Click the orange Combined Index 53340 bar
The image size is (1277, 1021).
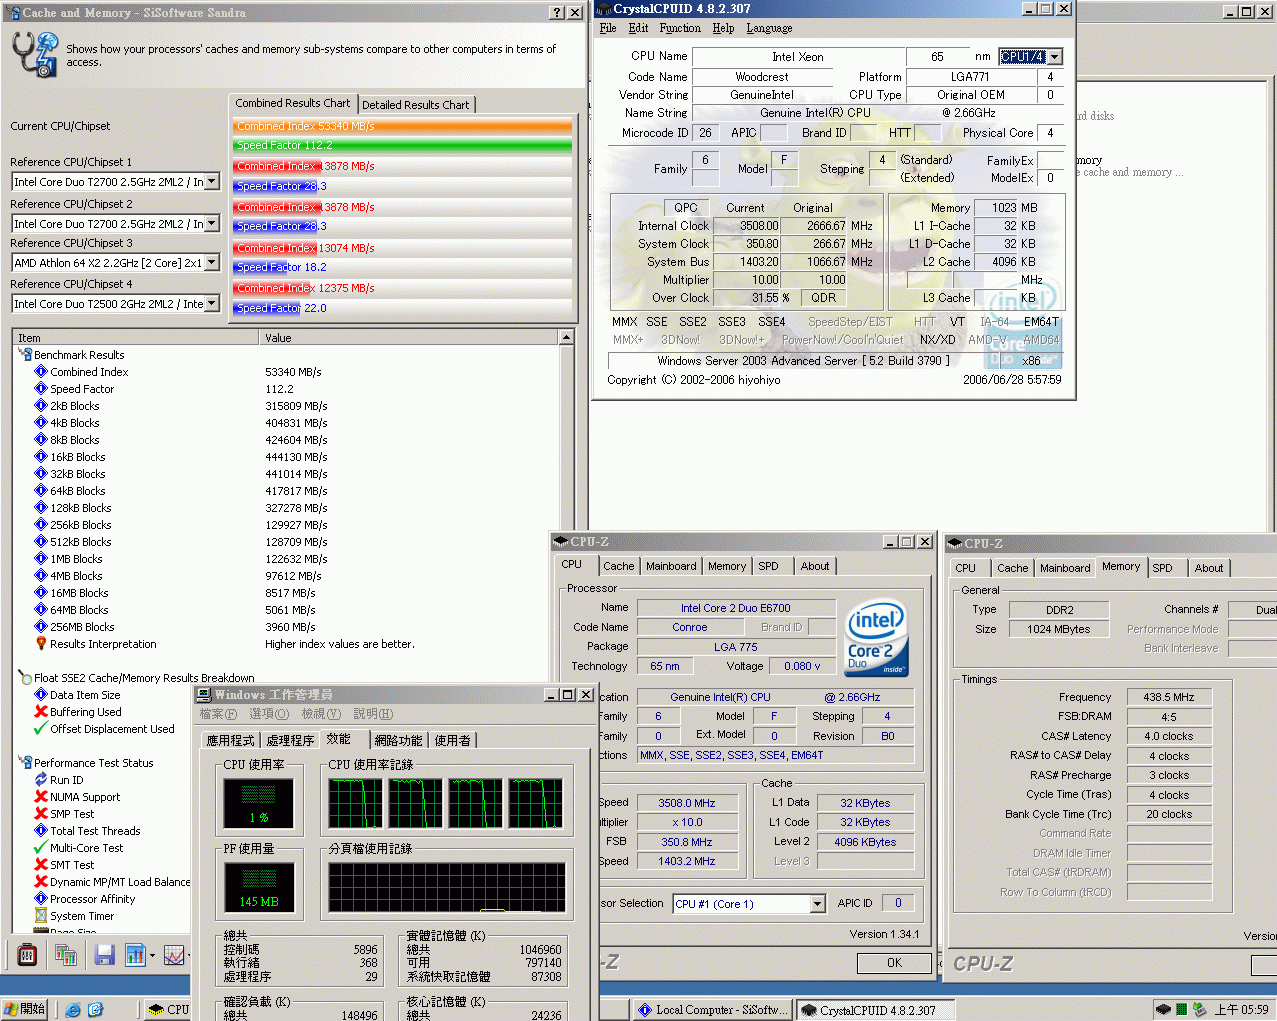coord(402,126)
